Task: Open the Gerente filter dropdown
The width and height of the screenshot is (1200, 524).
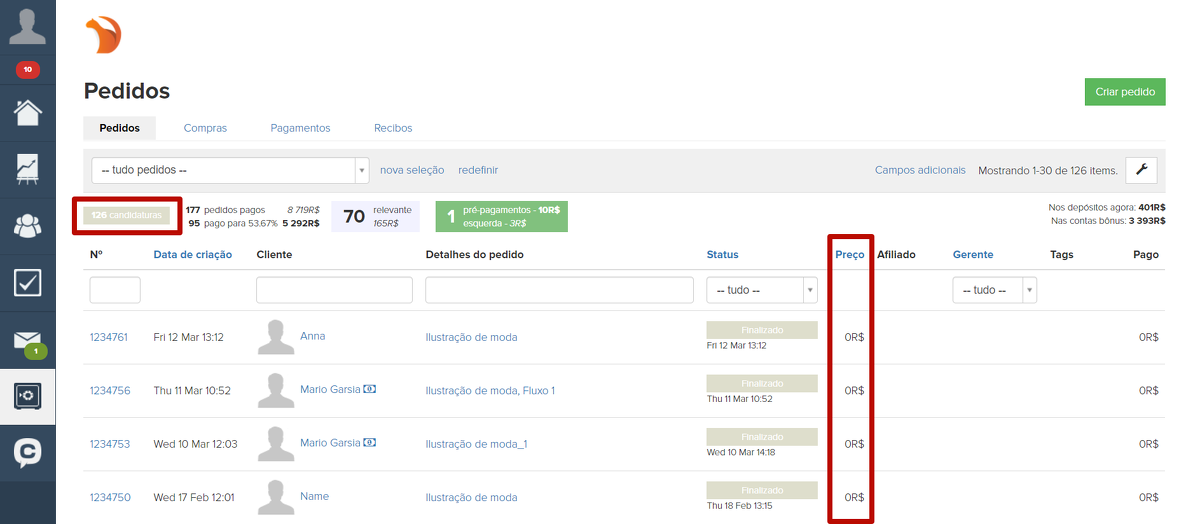Action: click(x=994, y=290)
